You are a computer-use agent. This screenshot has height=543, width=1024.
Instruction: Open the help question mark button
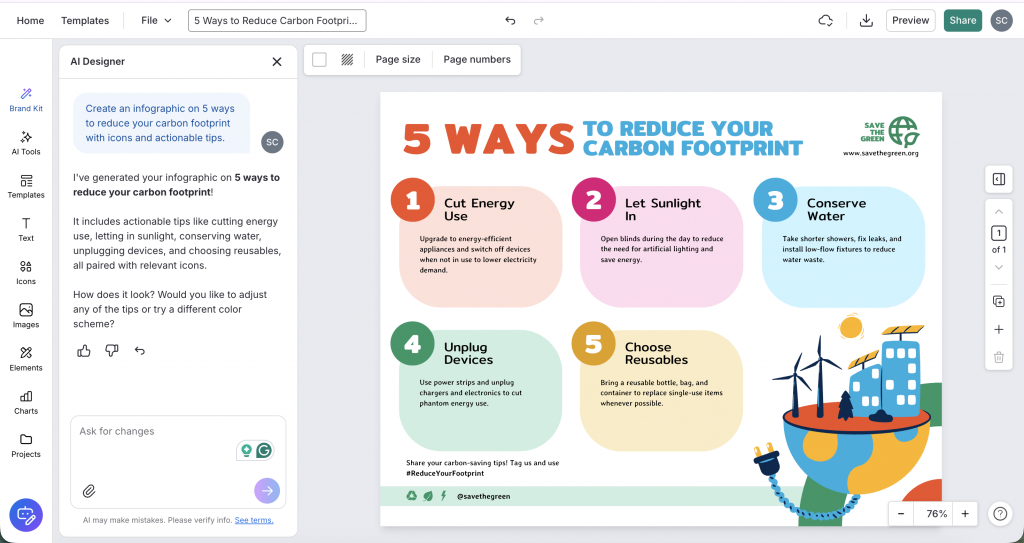click(x=1000, y=514)
